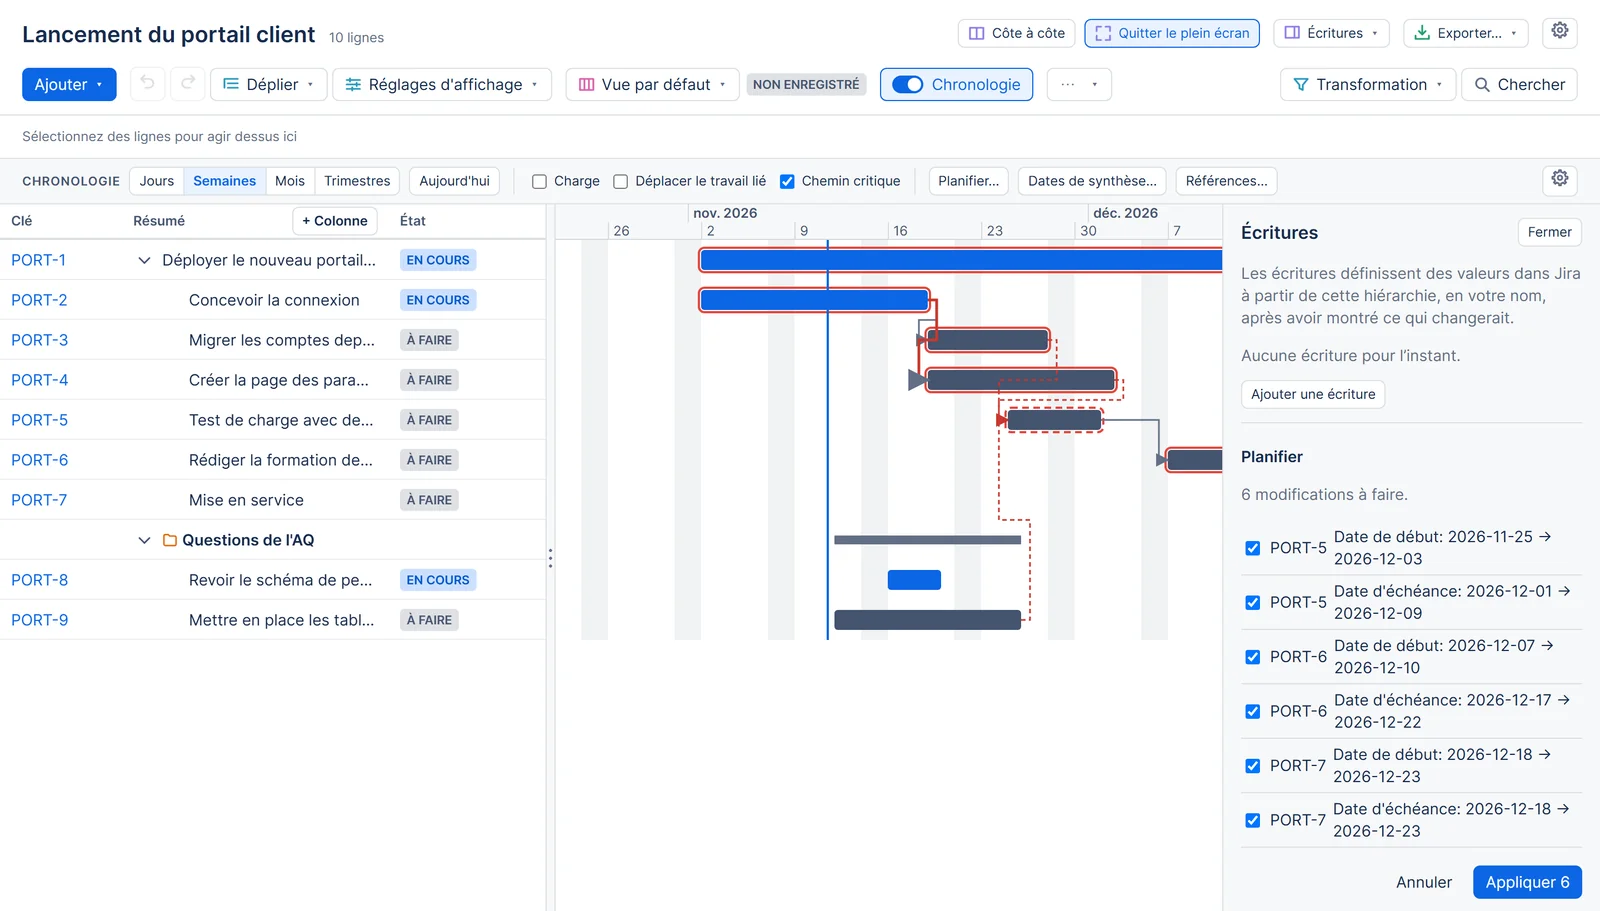Open the Vue par défaut dropdown
This screenshot has width=1600, height=911.
(652, 84)
